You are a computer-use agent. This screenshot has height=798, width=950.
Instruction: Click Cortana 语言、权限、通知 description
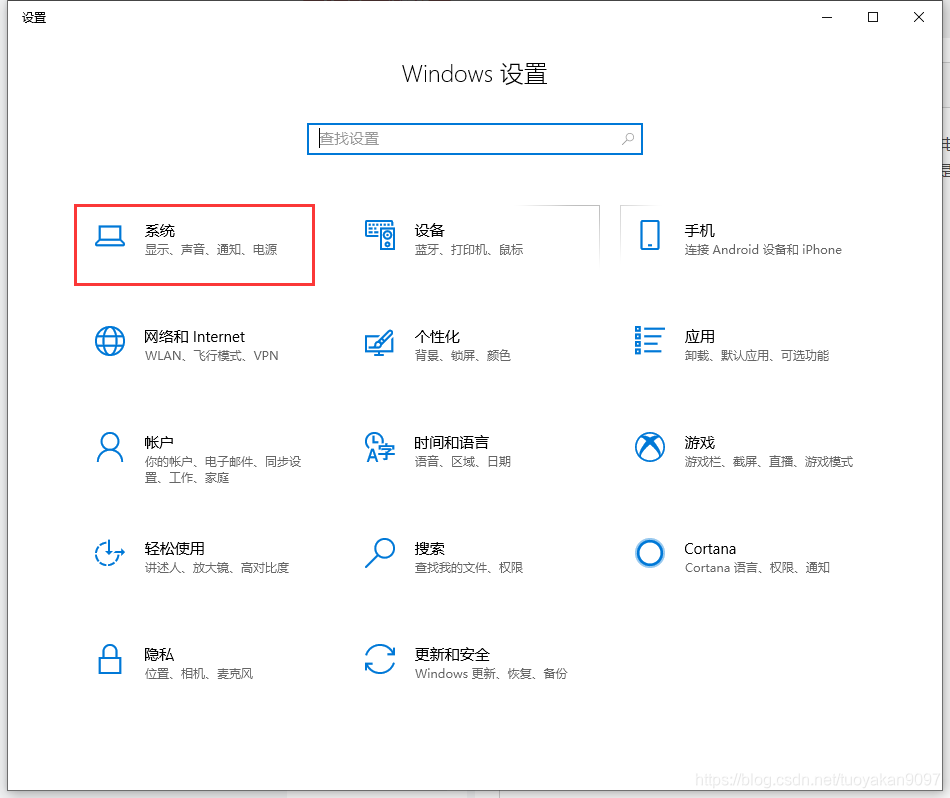(x=757, y=568)
